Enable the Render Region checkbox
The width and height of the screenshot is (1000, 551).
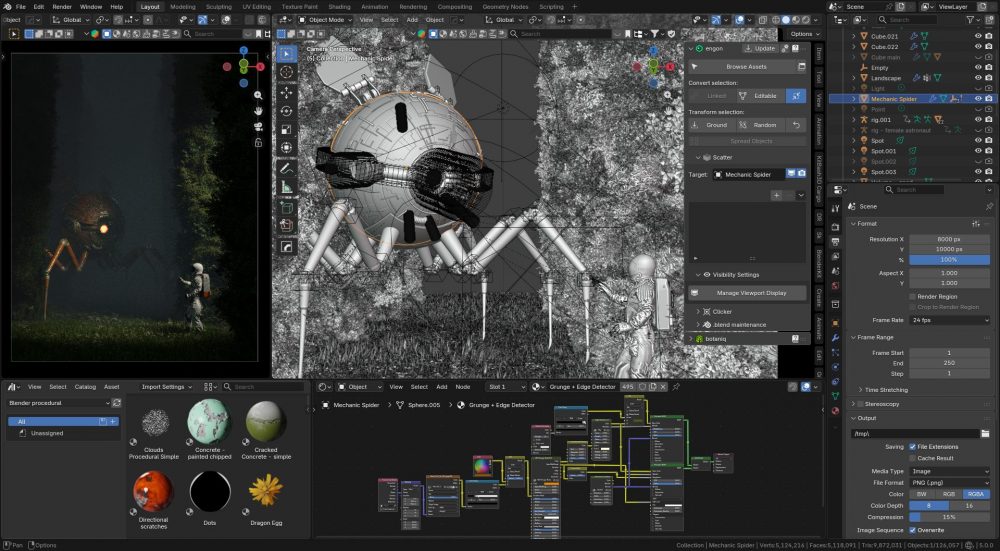912,297
